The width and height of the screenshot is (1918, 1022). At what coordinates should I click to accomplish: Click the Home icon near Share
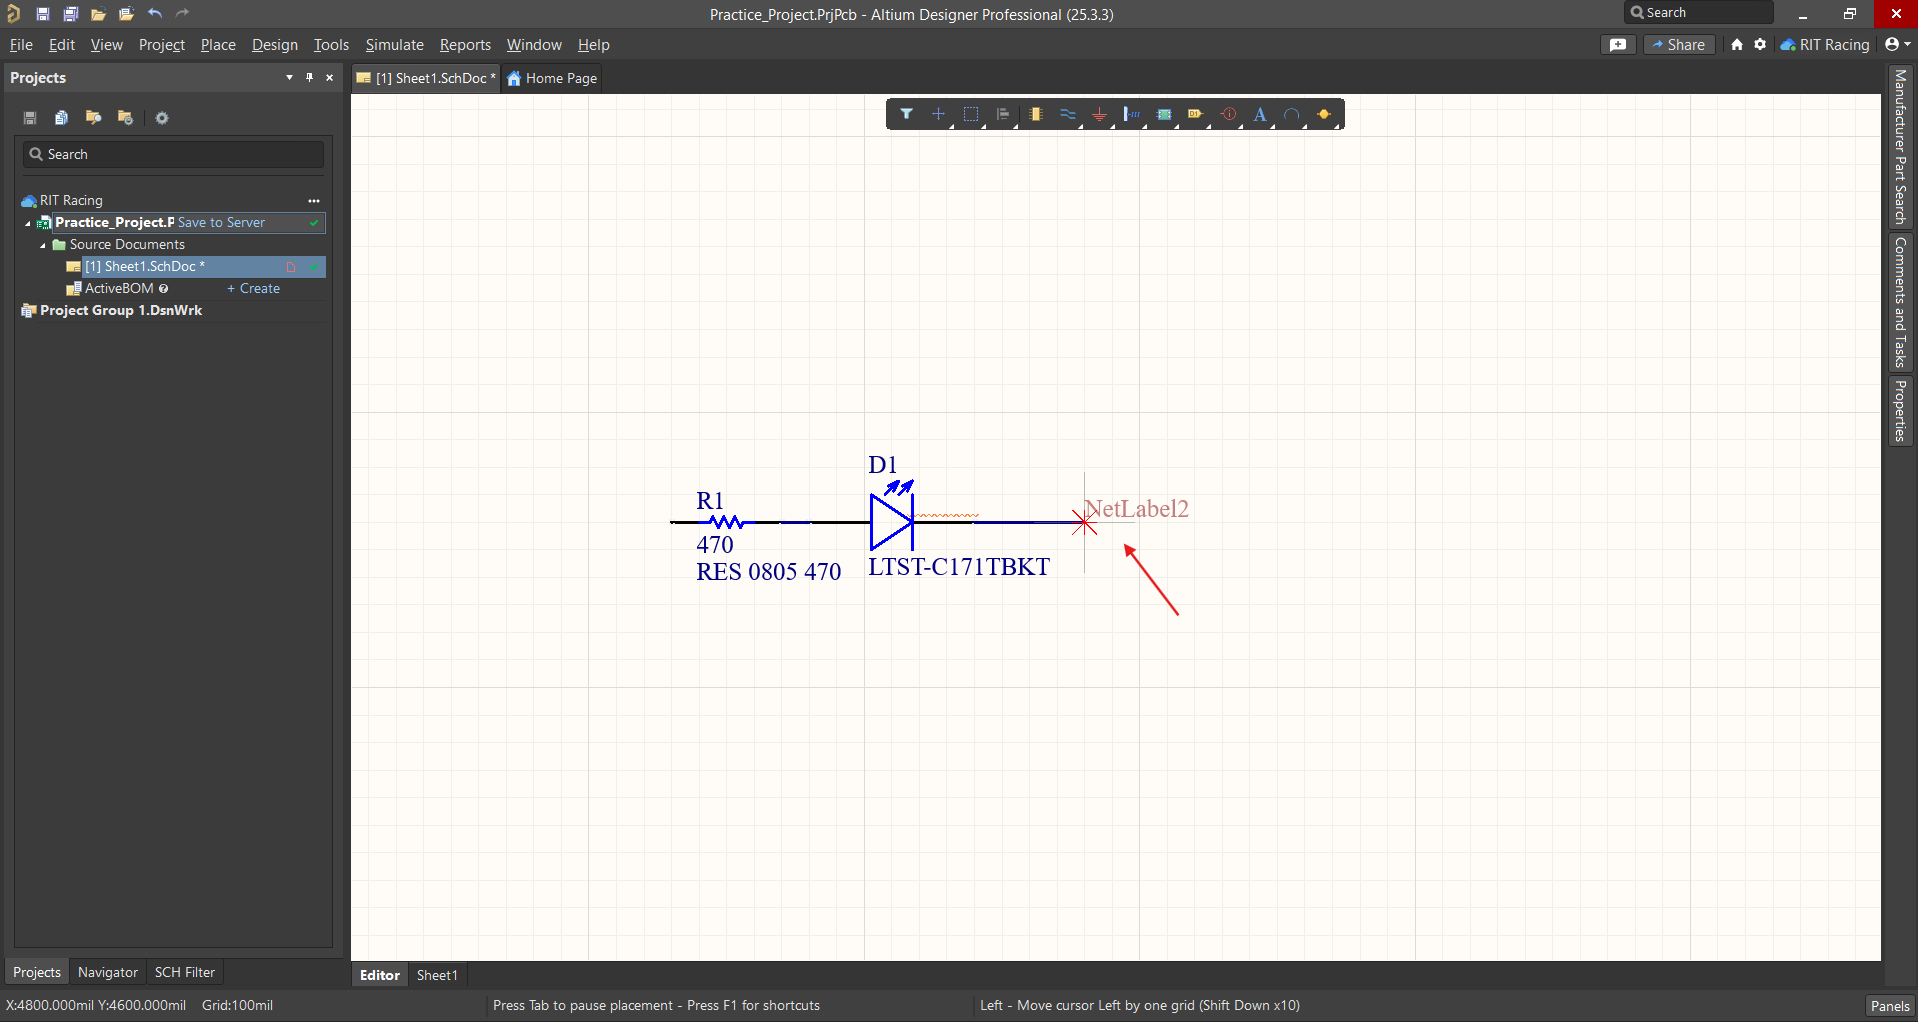[x=1737, y=45]
